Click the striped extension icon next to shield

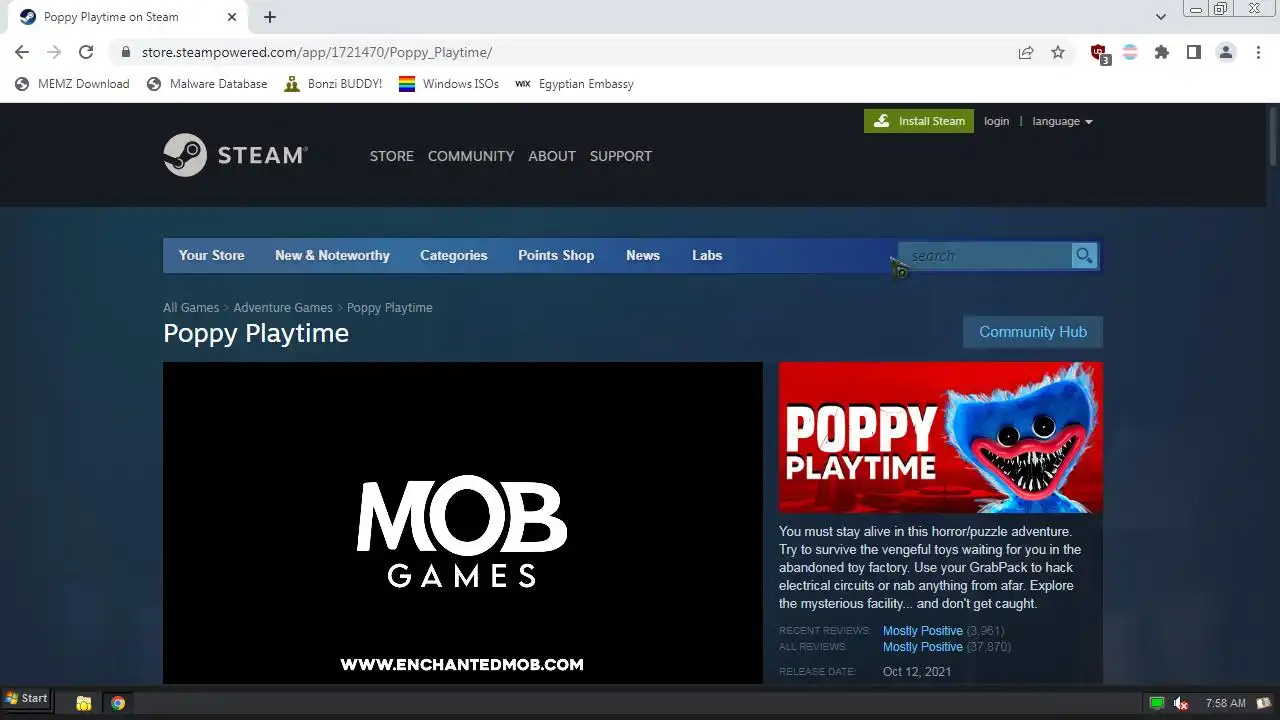[x=1130, y=52]
